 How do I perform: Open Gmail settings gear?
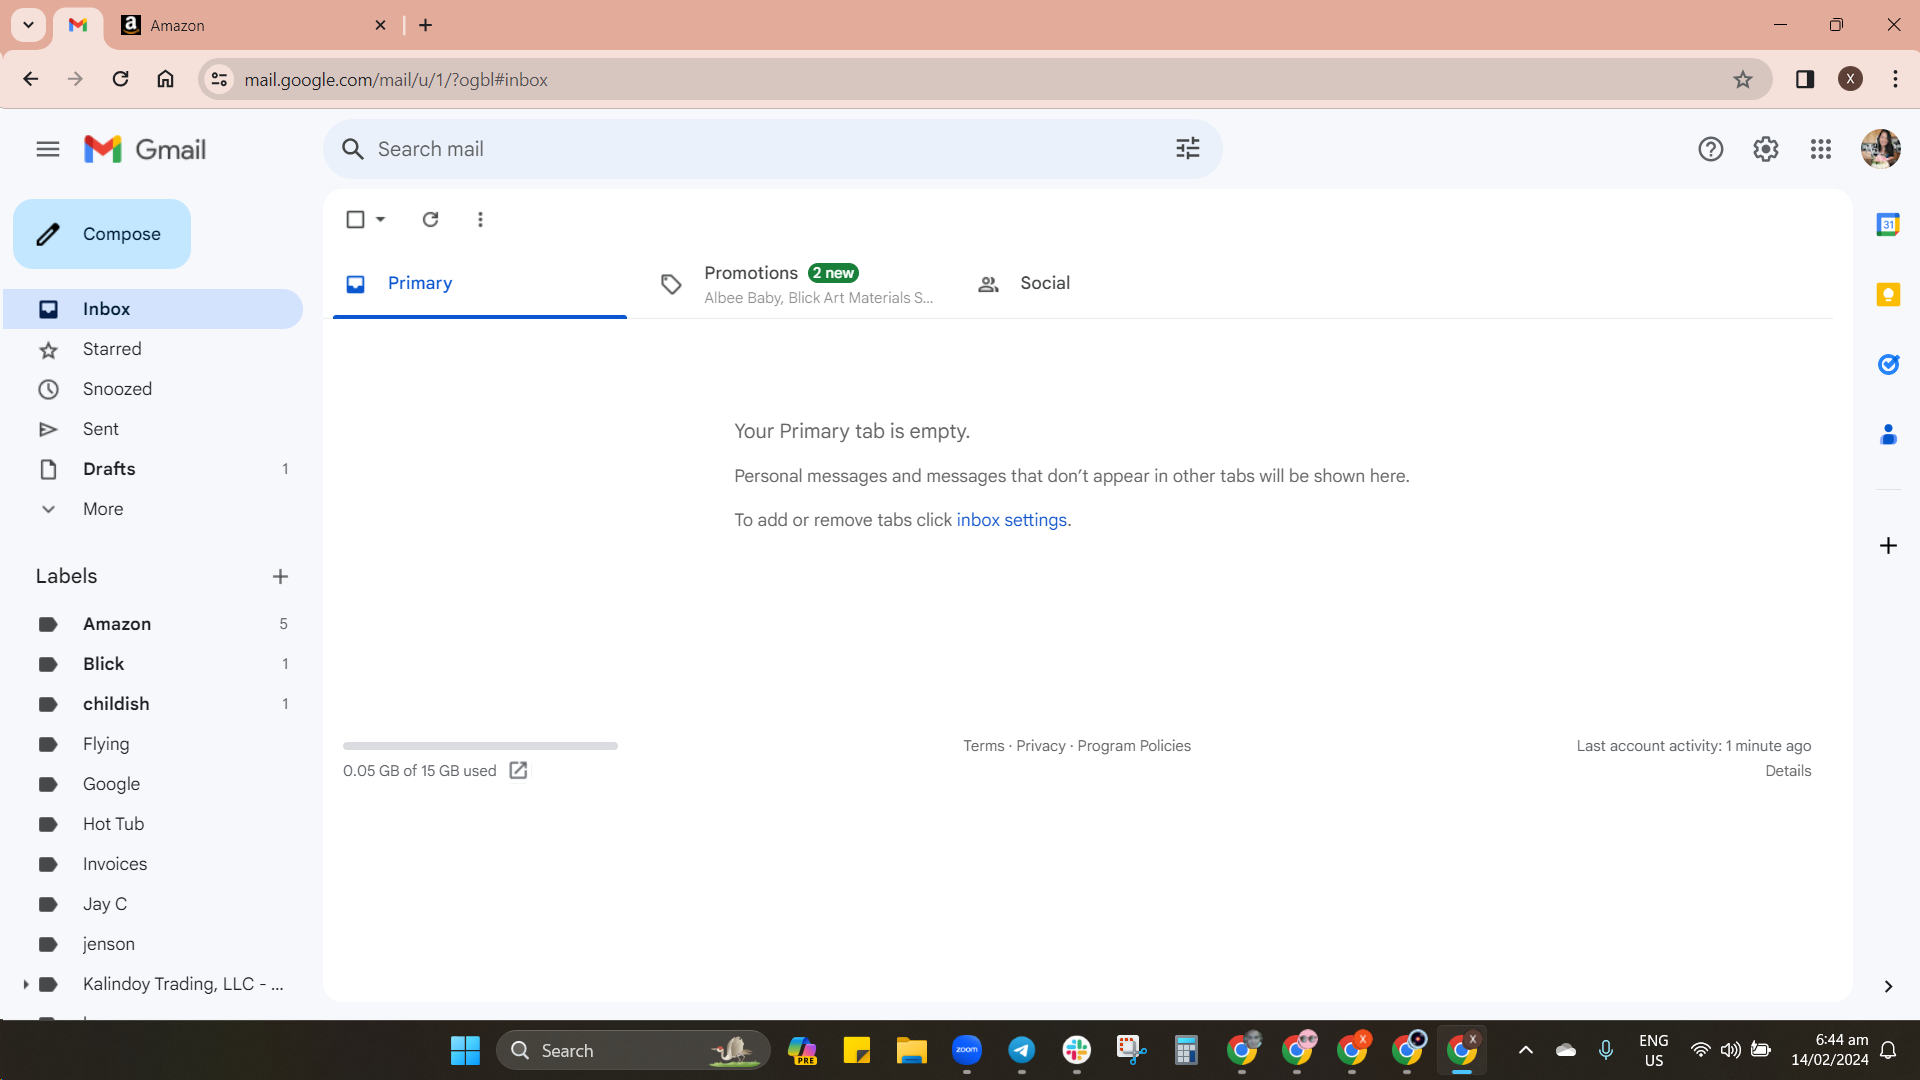tap(1765, 149)
